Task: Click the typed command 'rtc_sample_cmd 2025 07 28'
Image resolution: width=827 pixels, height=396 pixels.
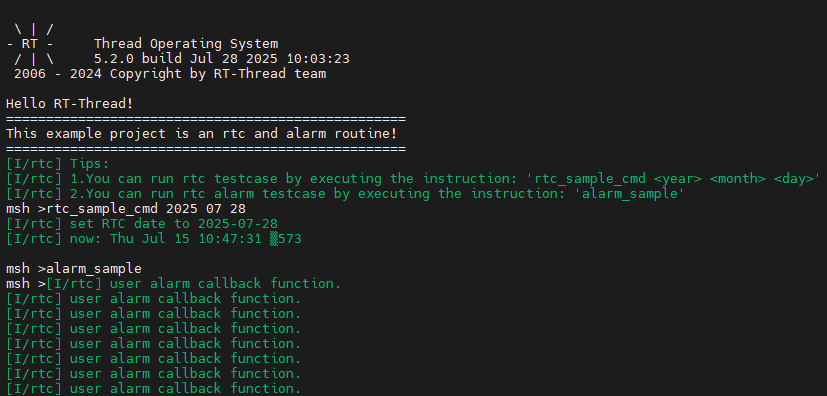Action: 146,209
